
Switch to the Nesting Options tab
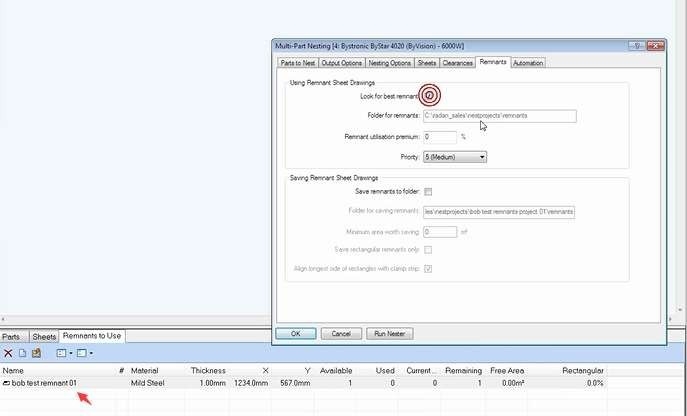tap(390, 63)
